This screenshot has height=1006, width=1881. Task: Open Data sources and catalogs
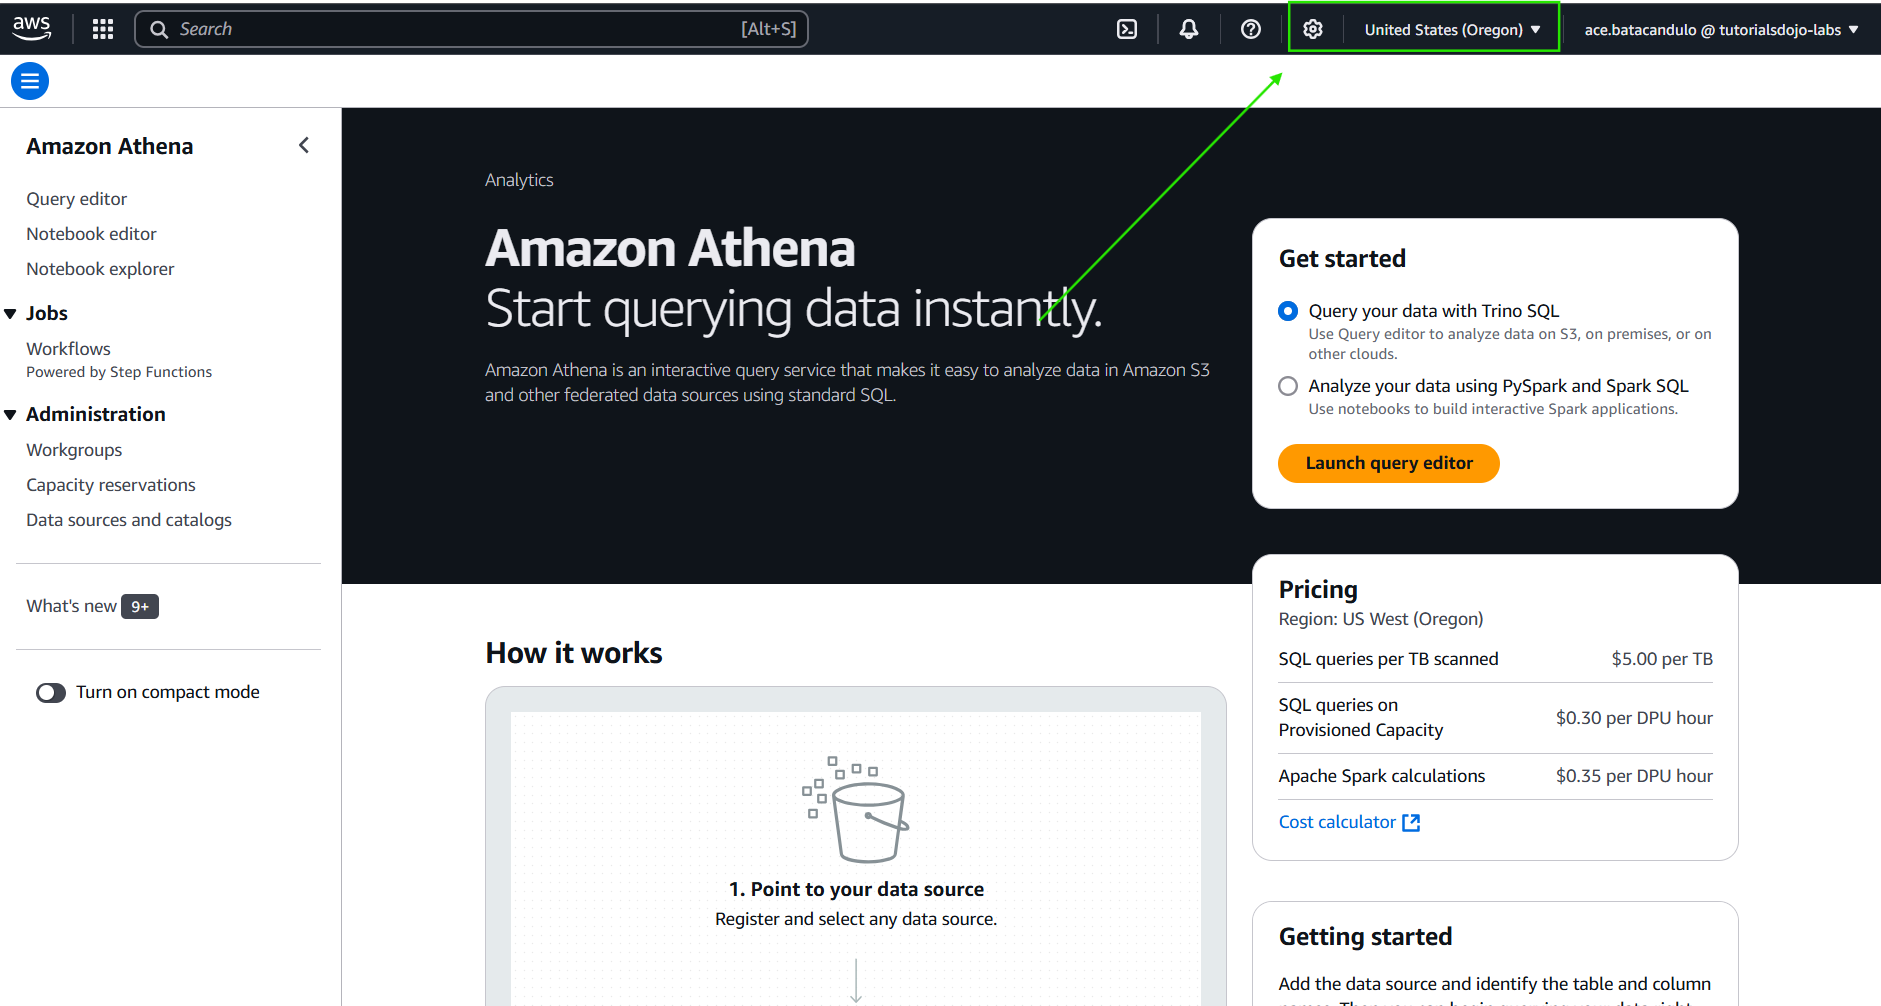[129, 520]
